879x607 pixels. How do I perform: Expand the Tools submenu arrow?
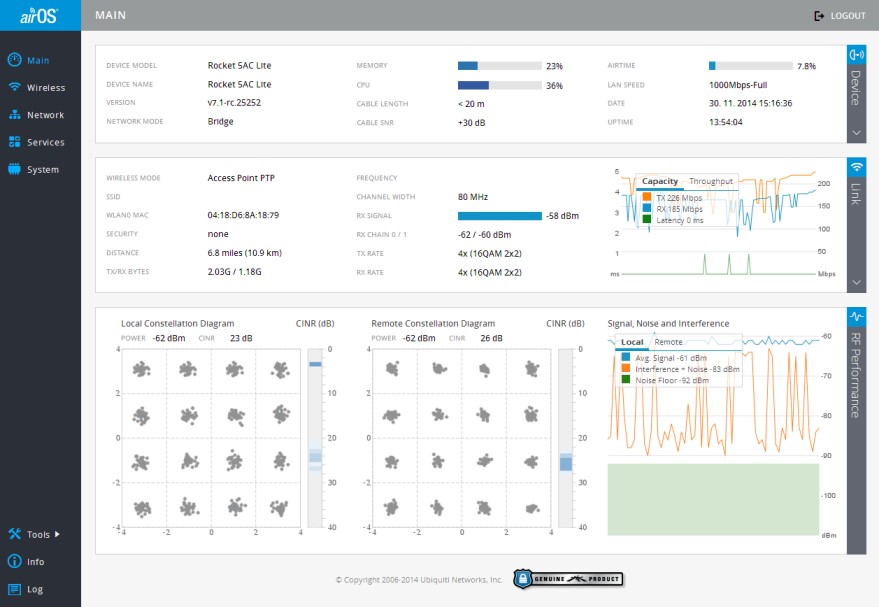coord(57,534)
